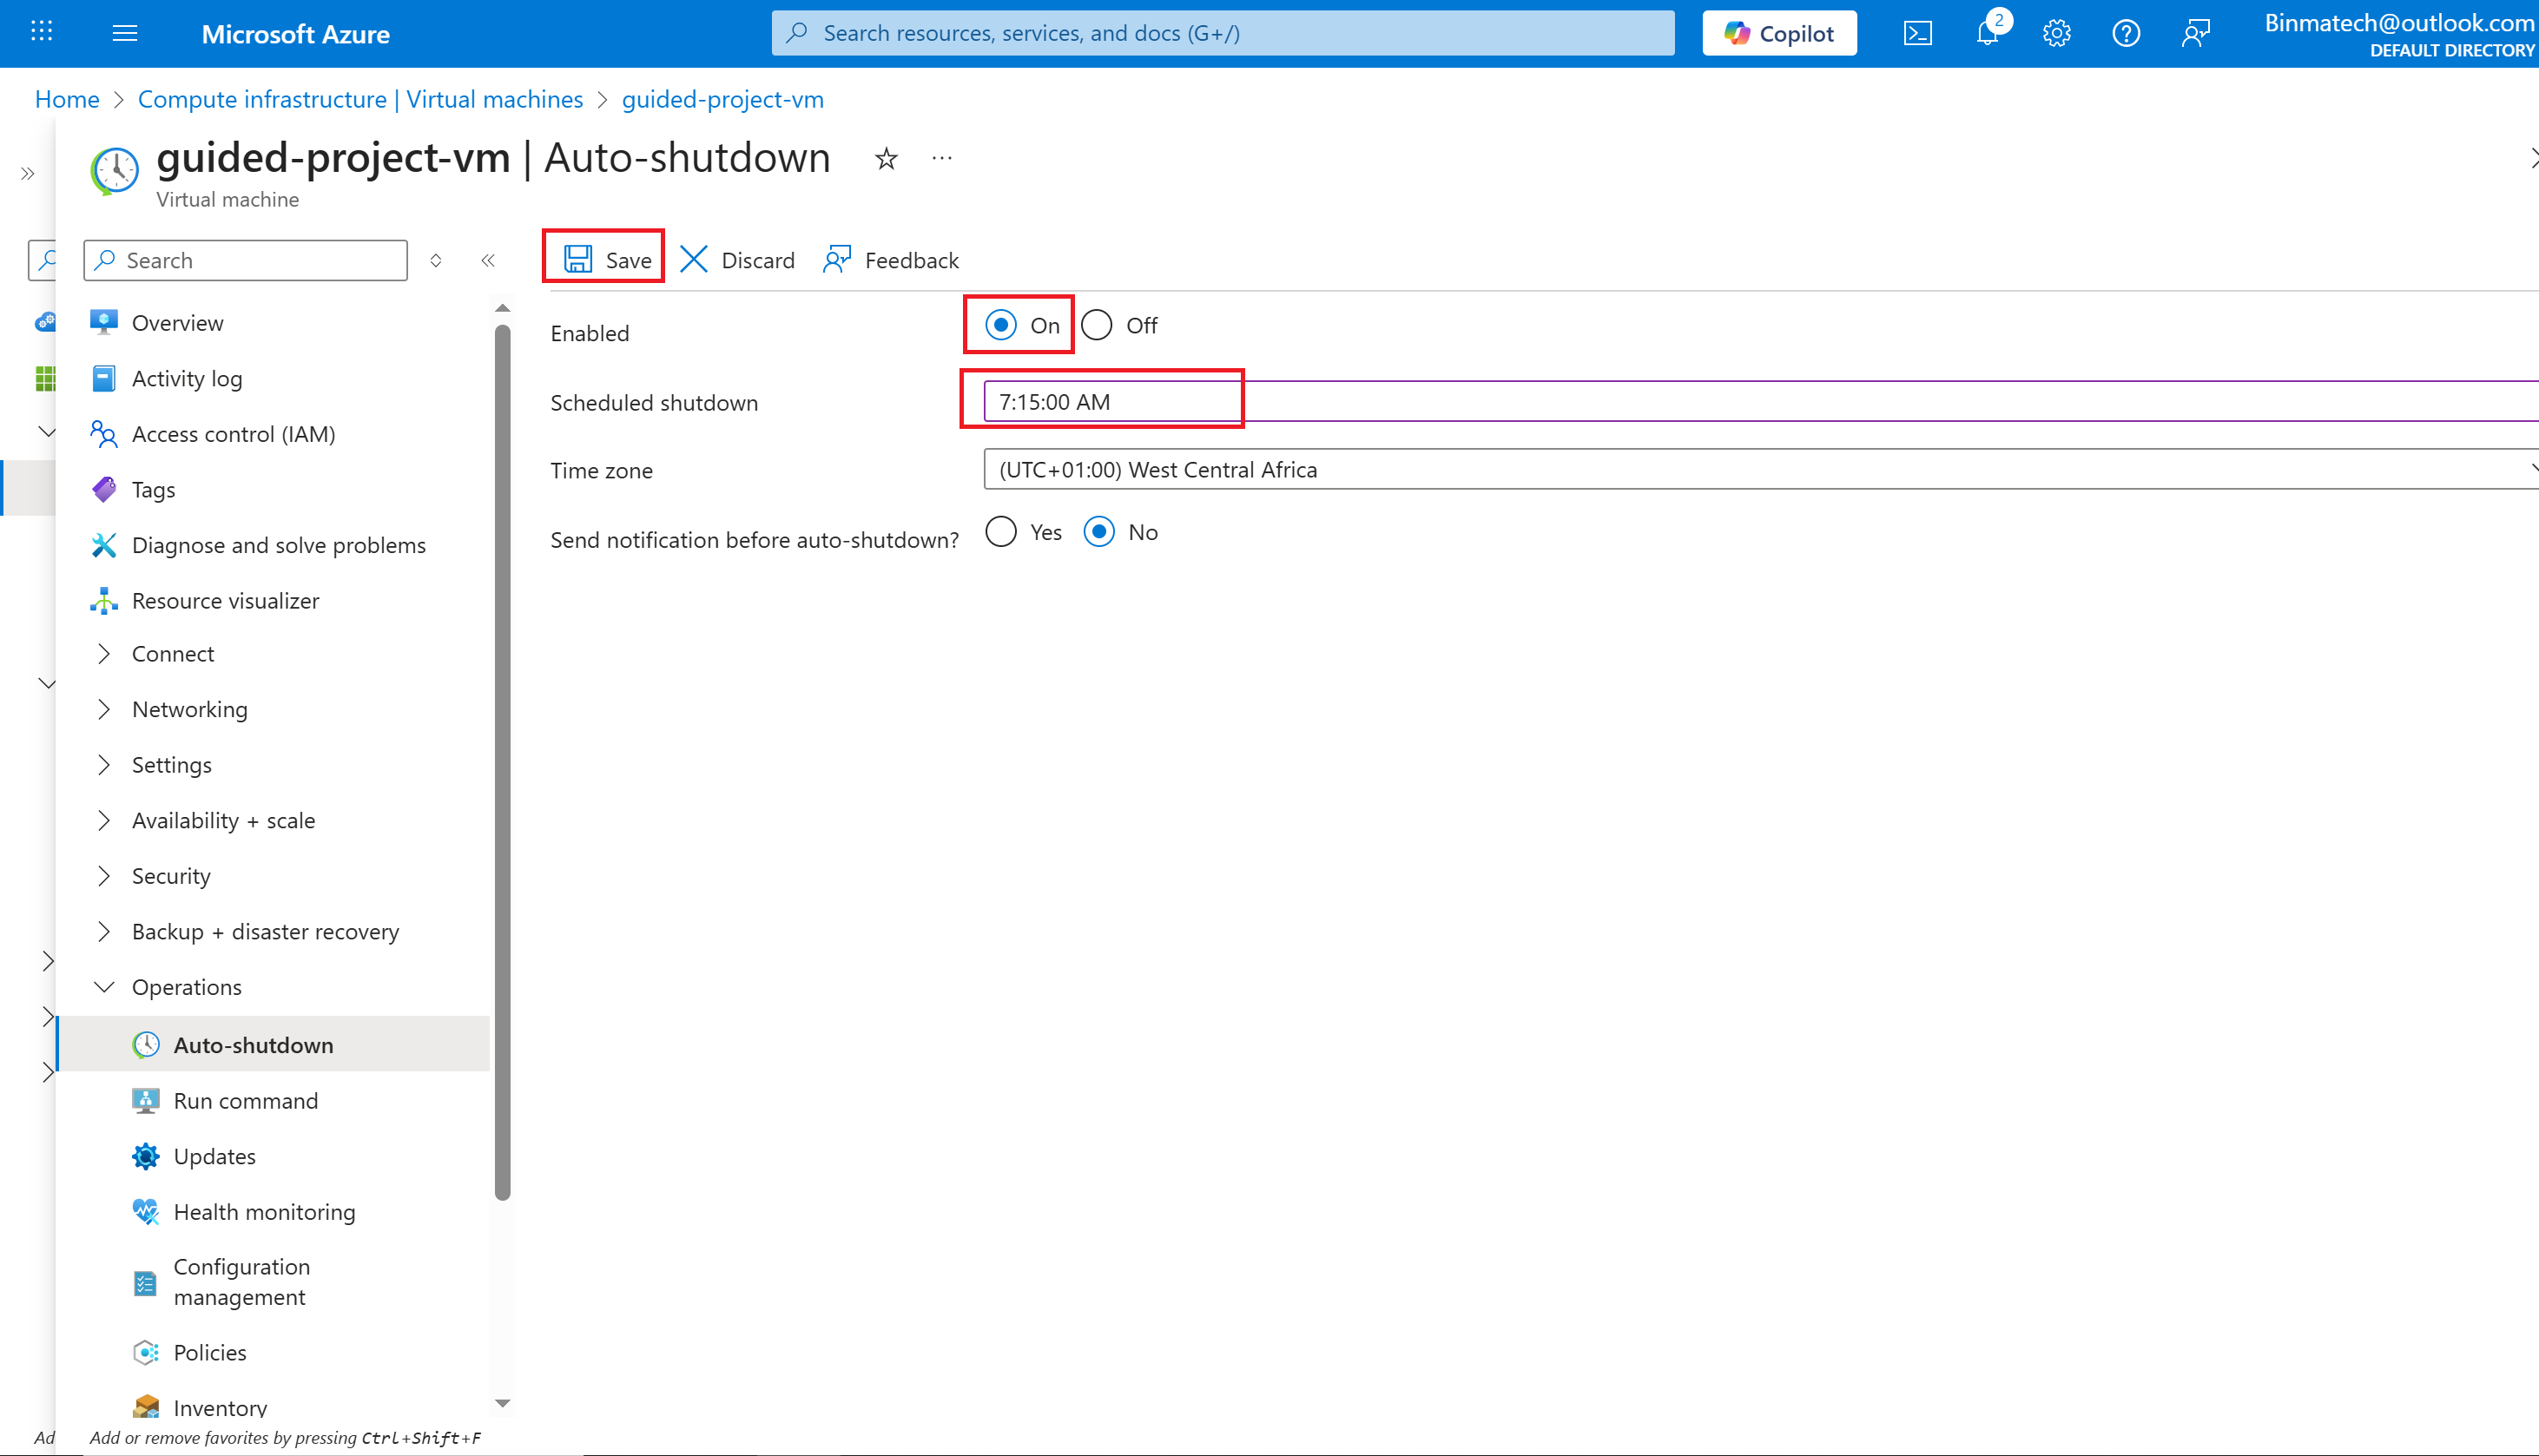Go to the Overview menu item
Image resolution: width=2539 pixels, height=1456 pixels.
pos(177,323)
